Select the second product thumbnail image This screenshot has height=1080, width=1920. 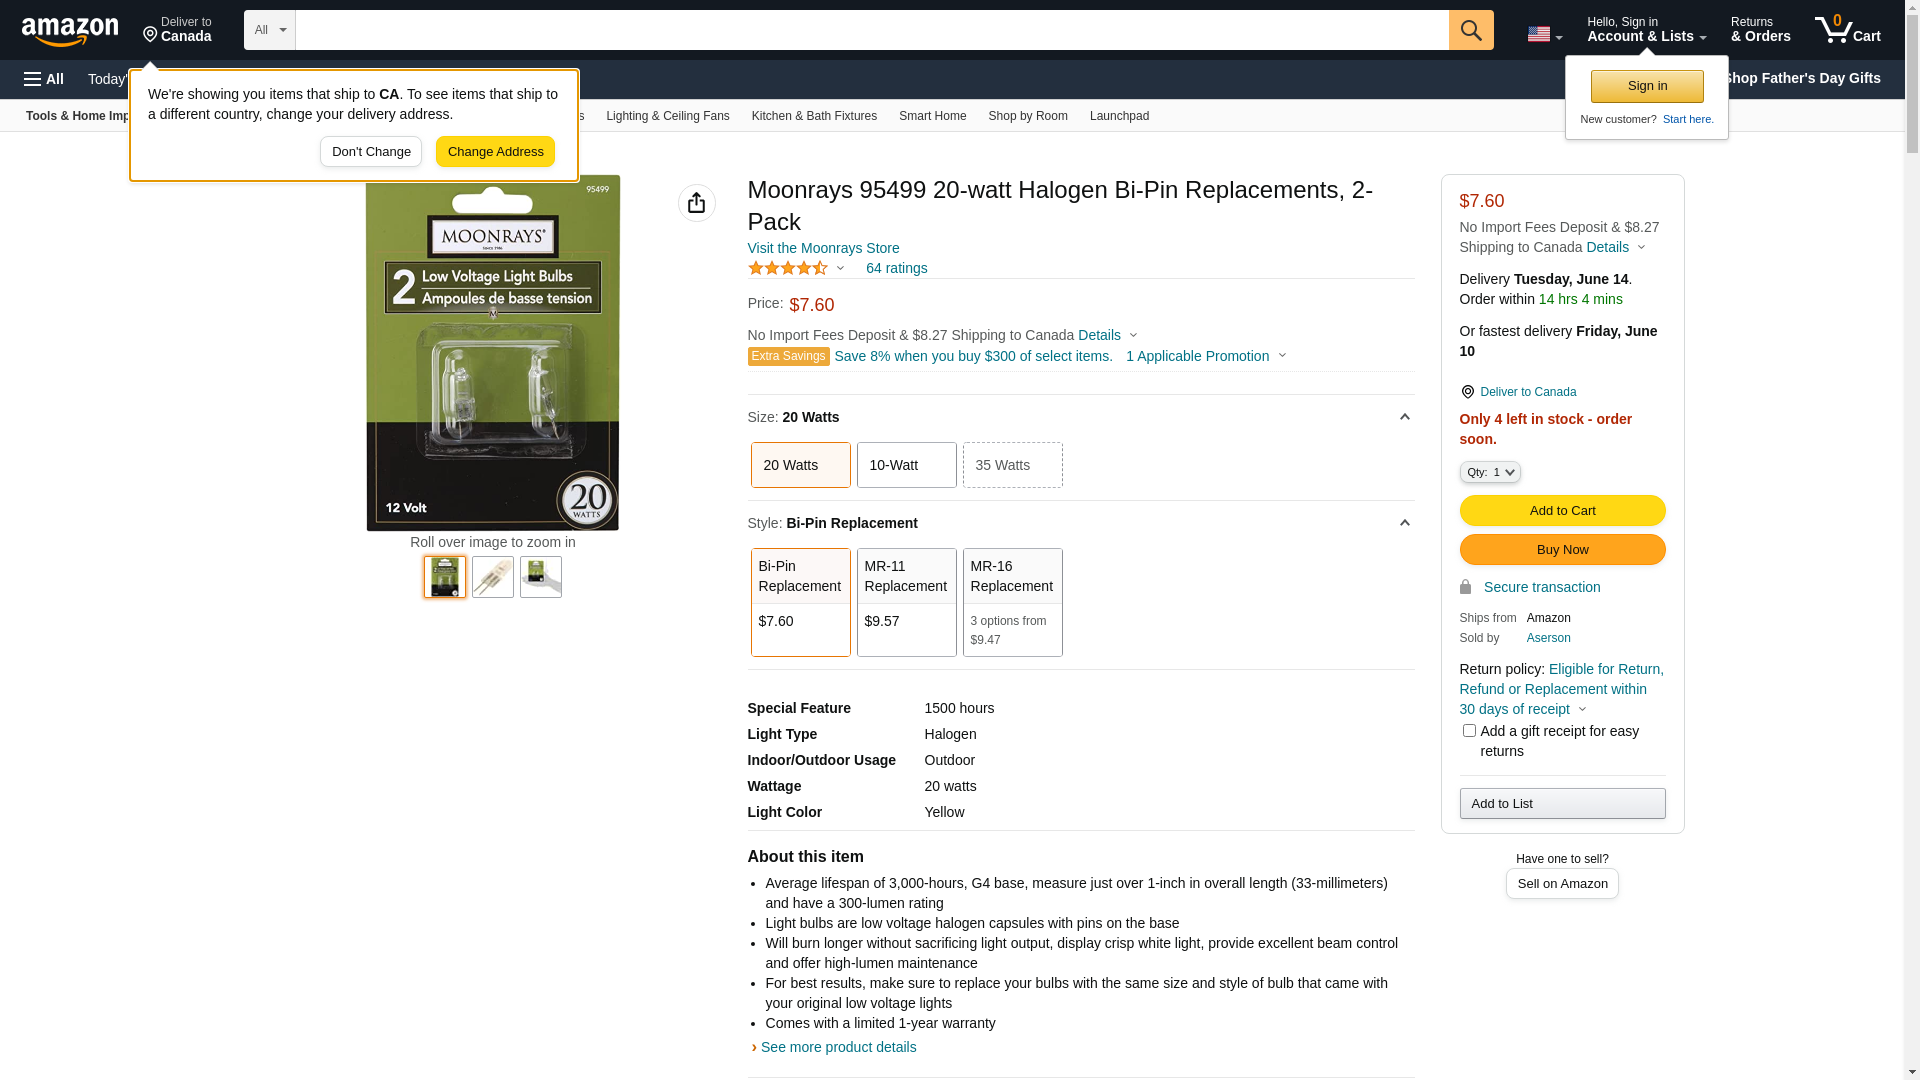(x=492, y=577)
